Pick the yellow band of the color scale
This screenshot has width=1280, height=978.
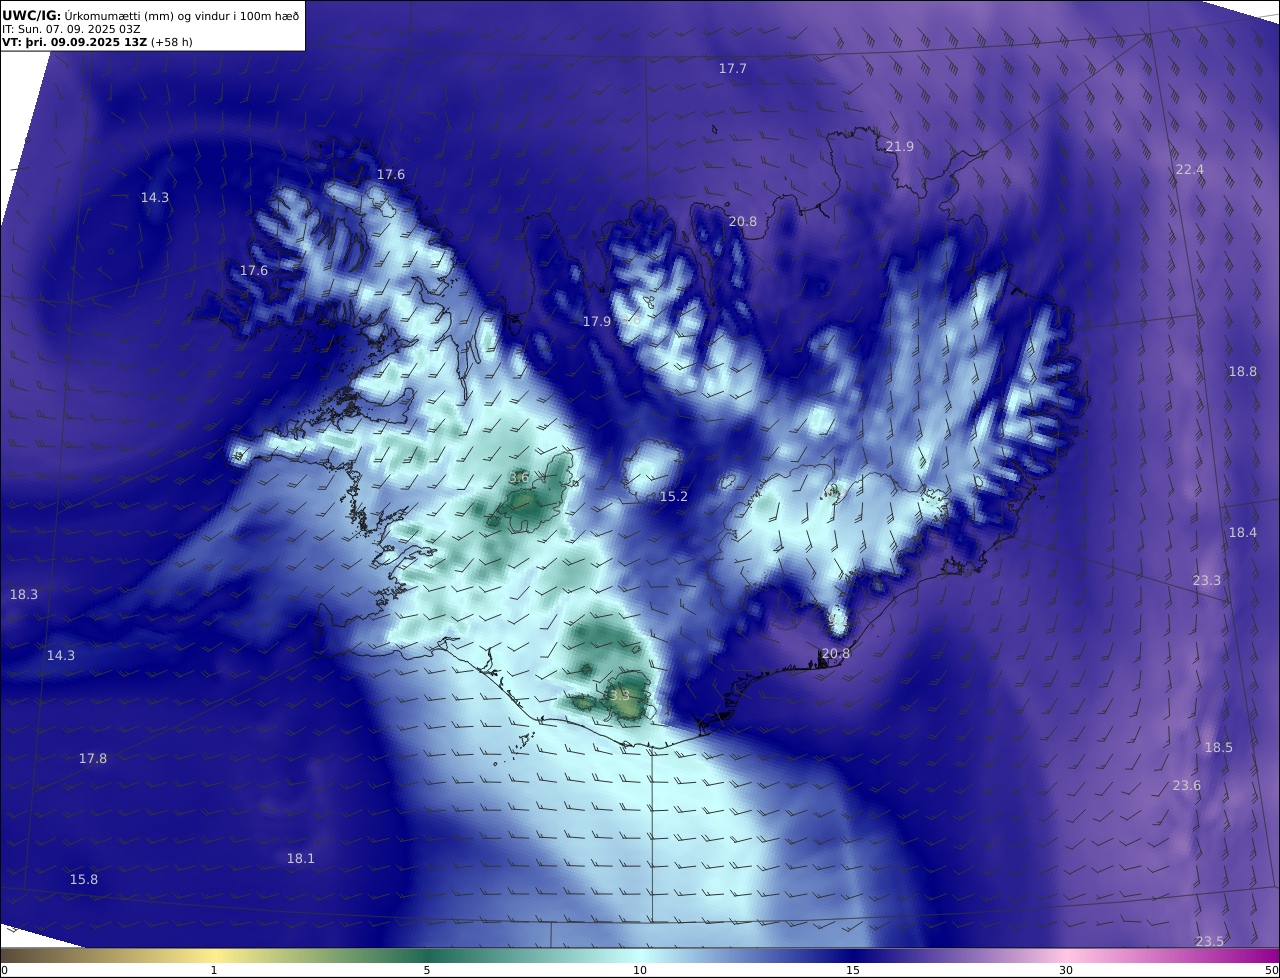214,955
